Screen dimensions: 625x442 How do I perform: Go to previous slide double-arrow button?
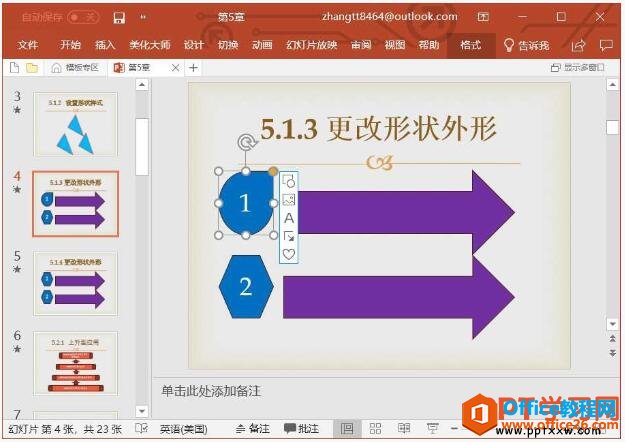pyautogui.click(x=612, y=339)
